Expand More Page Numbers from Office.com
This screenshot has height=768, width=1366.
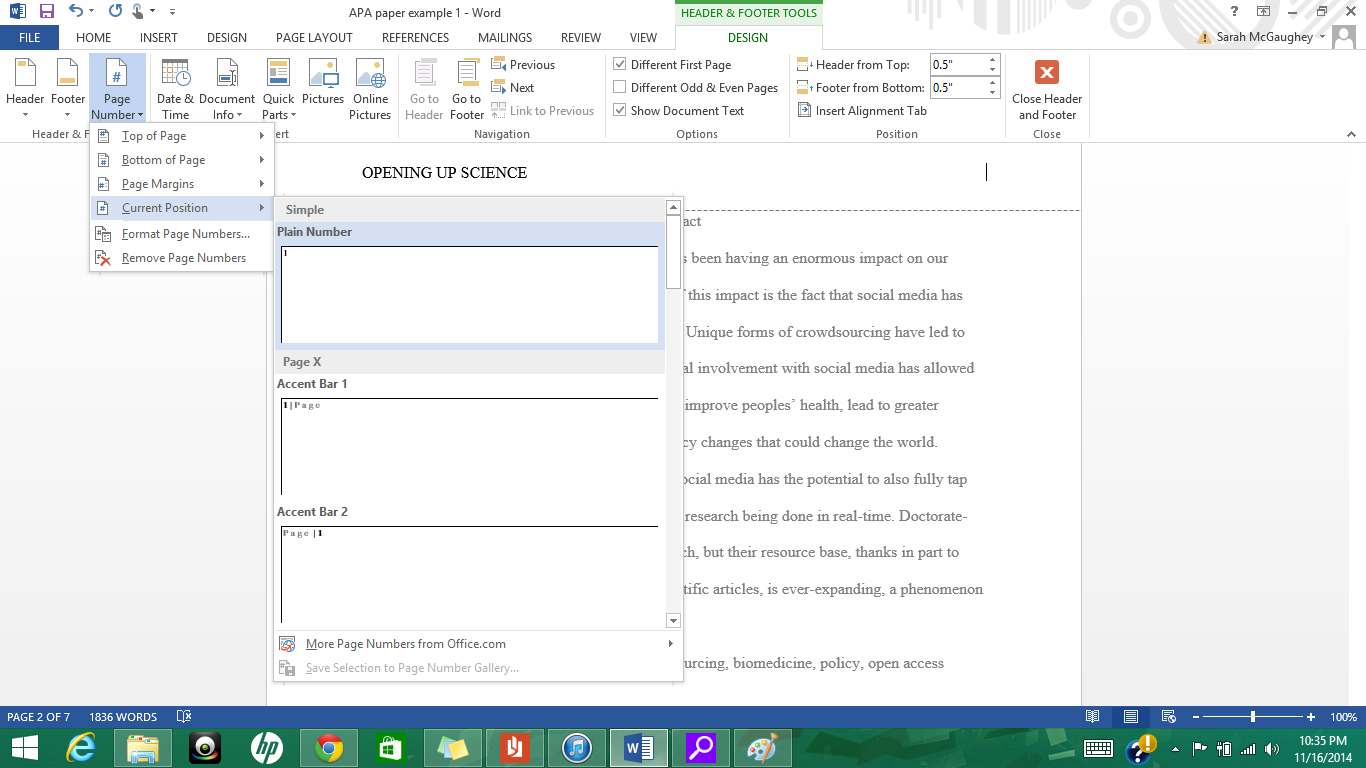tap(406, 643)
